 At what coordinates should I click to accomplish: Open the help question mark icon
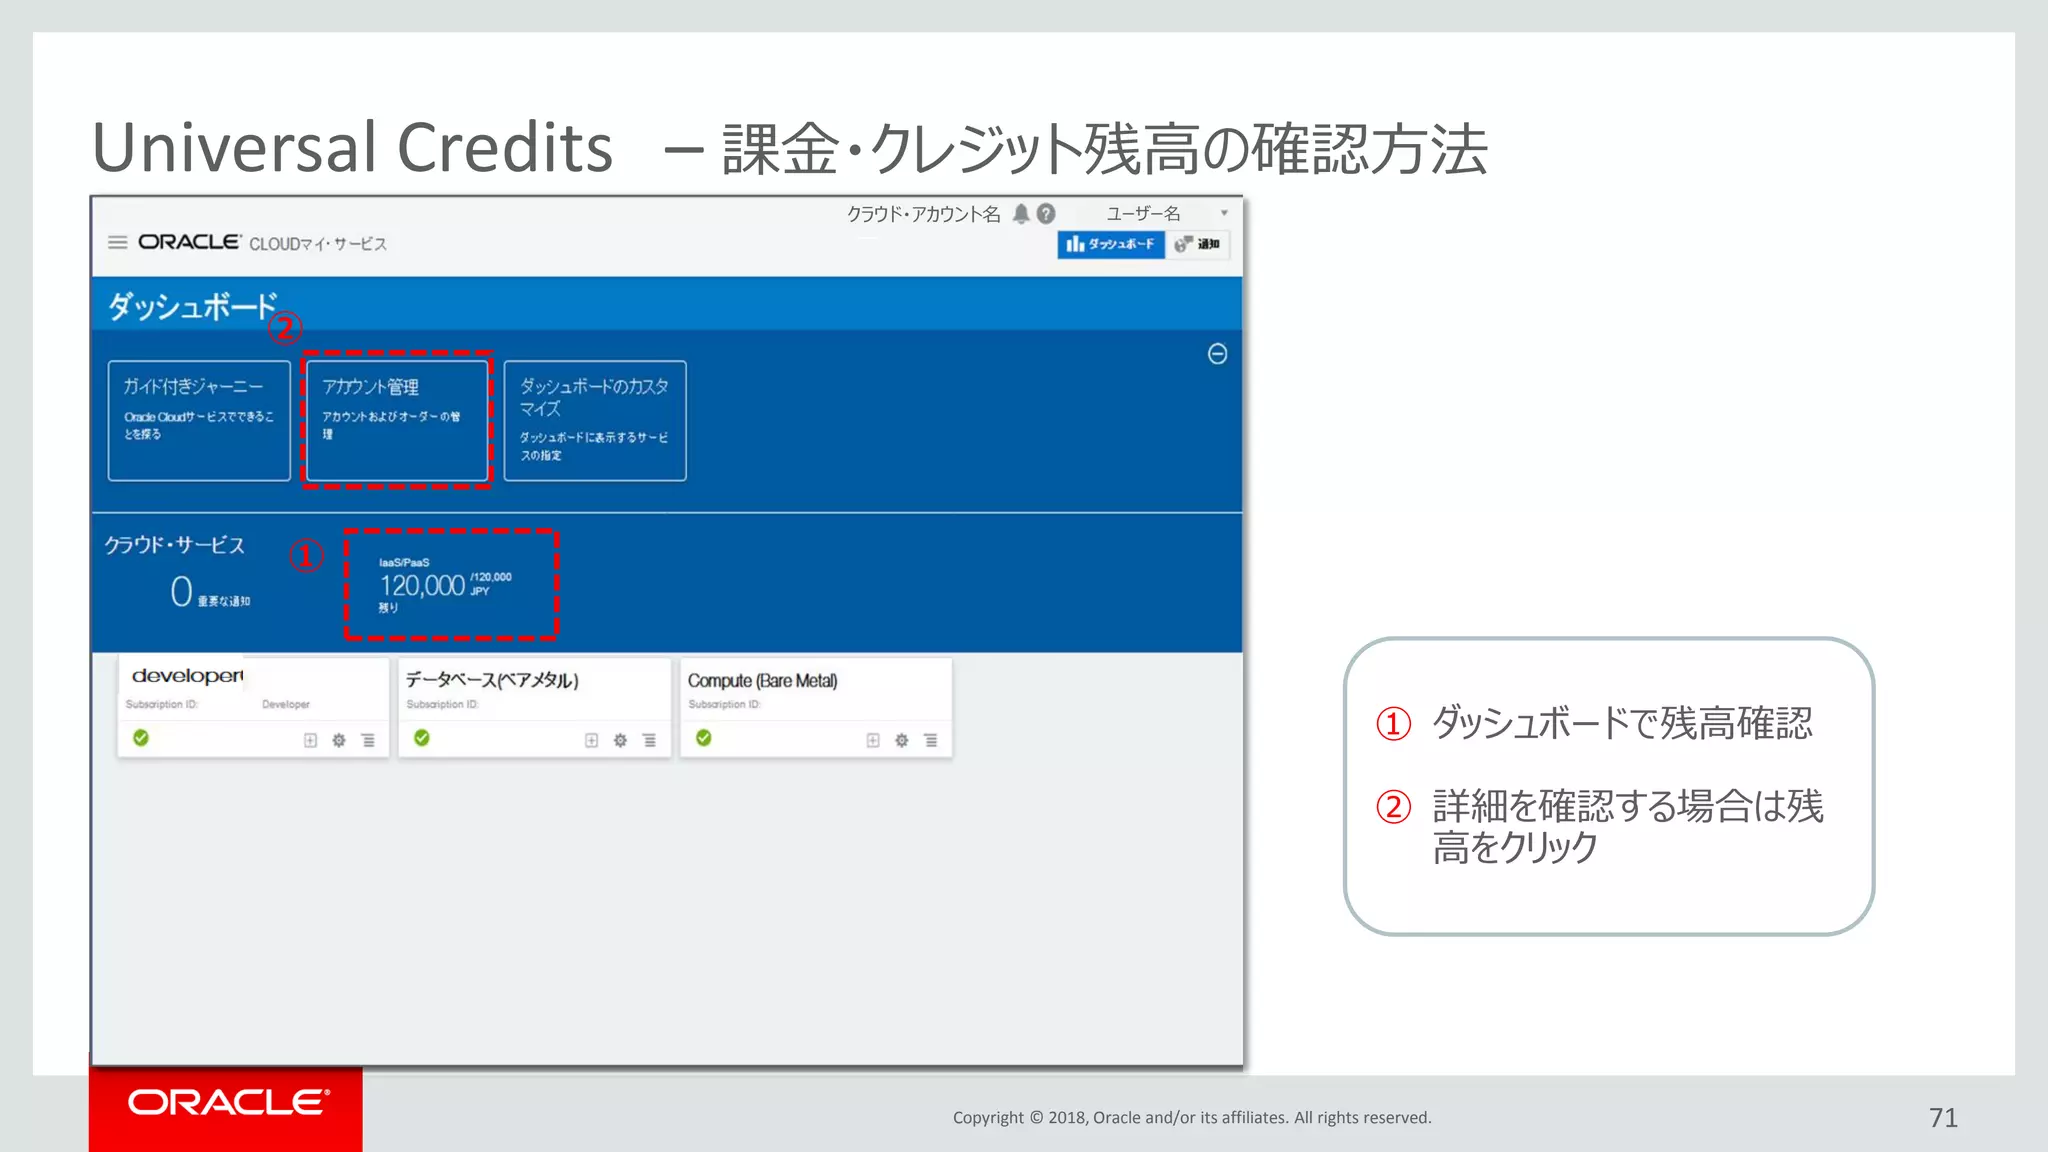click(1046, 213)
